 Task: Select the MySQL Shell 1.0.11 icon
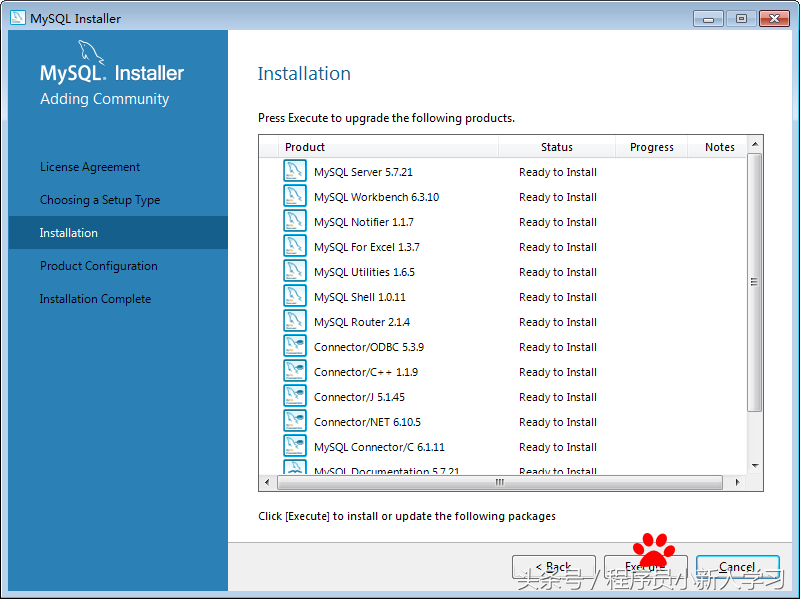[x=294, y=295]
